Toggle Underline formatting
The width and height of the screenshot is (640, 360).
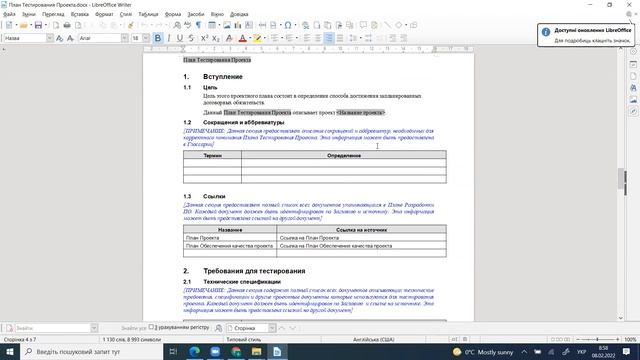pyautogui.click(x=180, y=38)
